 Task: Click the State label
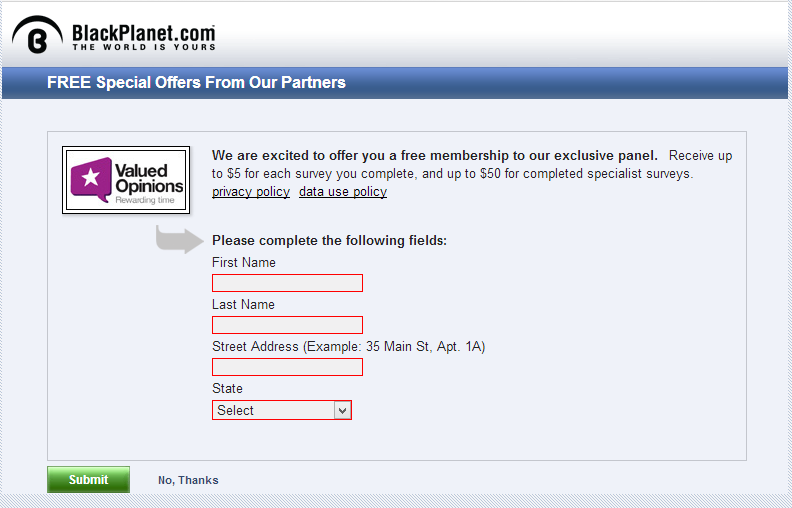click(227, 388)
